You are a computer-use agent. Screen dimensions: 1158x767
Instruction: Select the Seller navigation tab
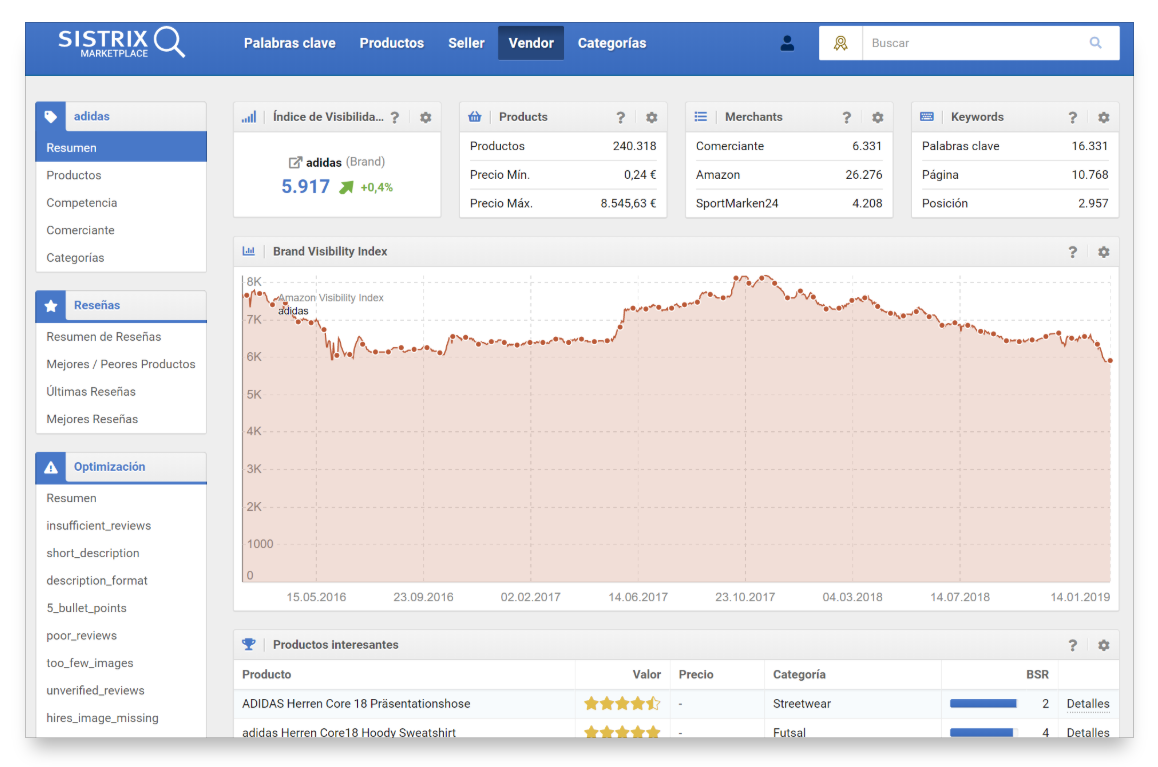point(466,43)
